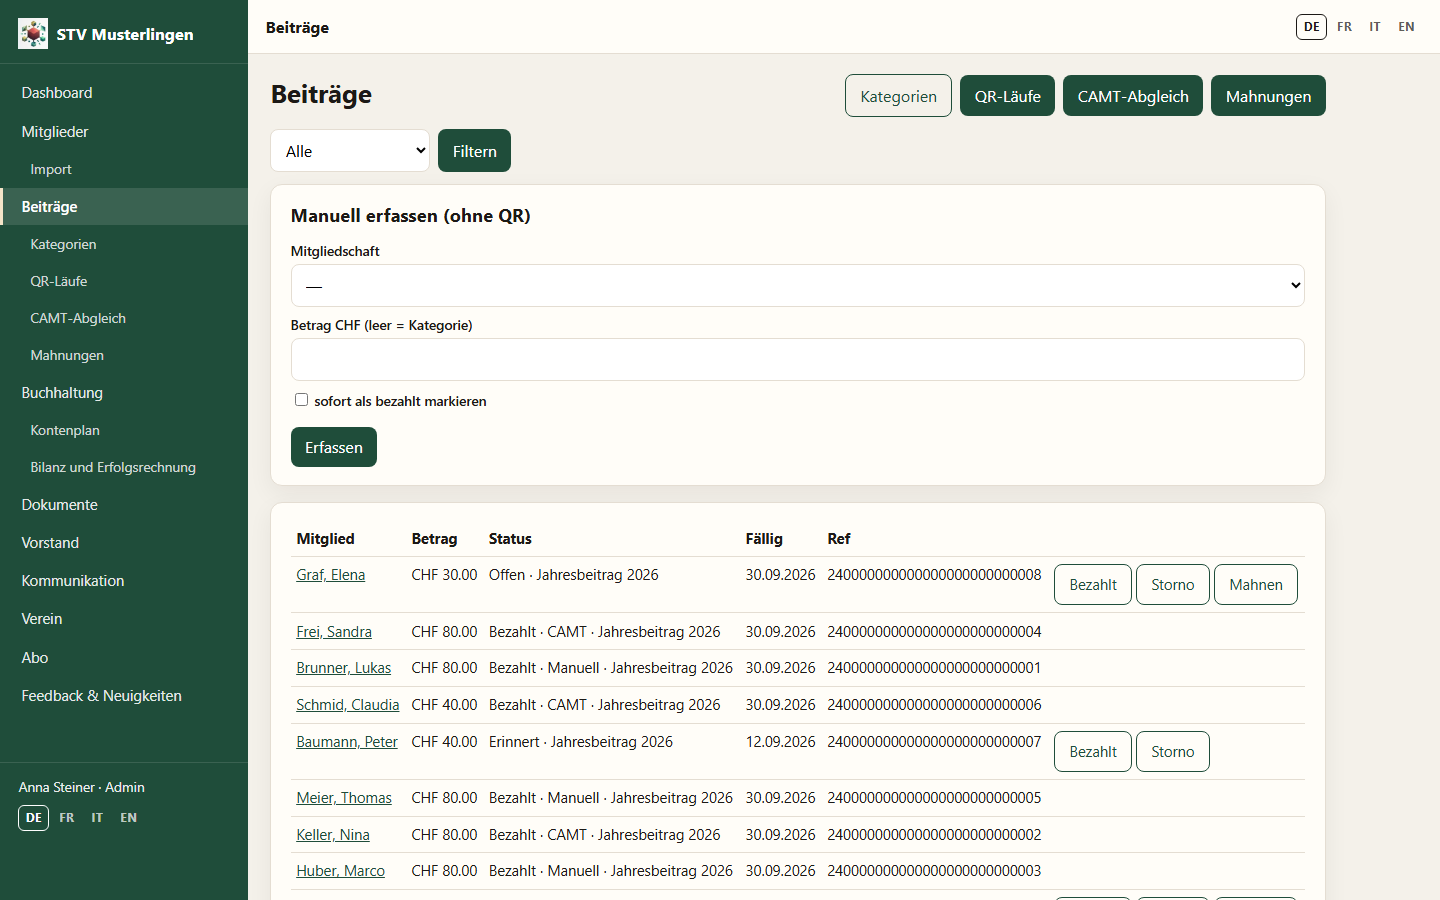This screenshot has width=1440, height=900.
Task: Click the STV Musterlingen club logo icon
Action: click(x=33, y=34)
